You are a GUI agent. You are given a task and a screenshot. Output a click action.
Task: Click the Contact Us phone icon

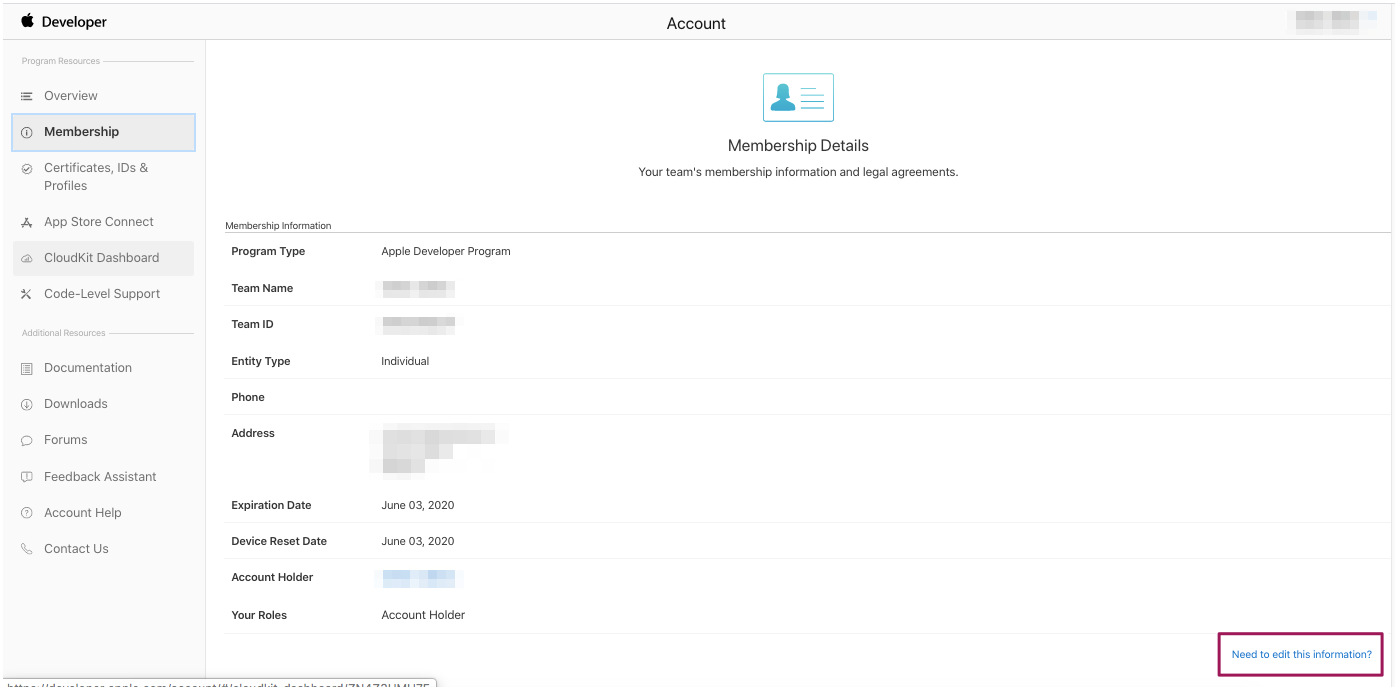[x=24, y=548]
